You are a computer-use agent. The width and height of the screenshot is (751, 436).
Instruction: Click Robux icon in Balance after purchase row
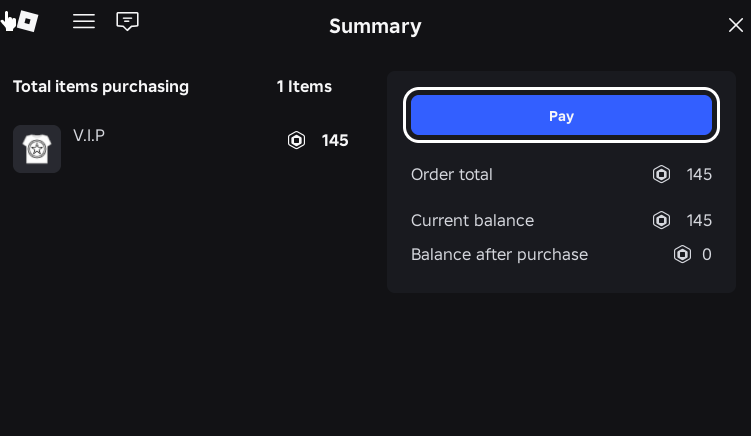point(683,254)
